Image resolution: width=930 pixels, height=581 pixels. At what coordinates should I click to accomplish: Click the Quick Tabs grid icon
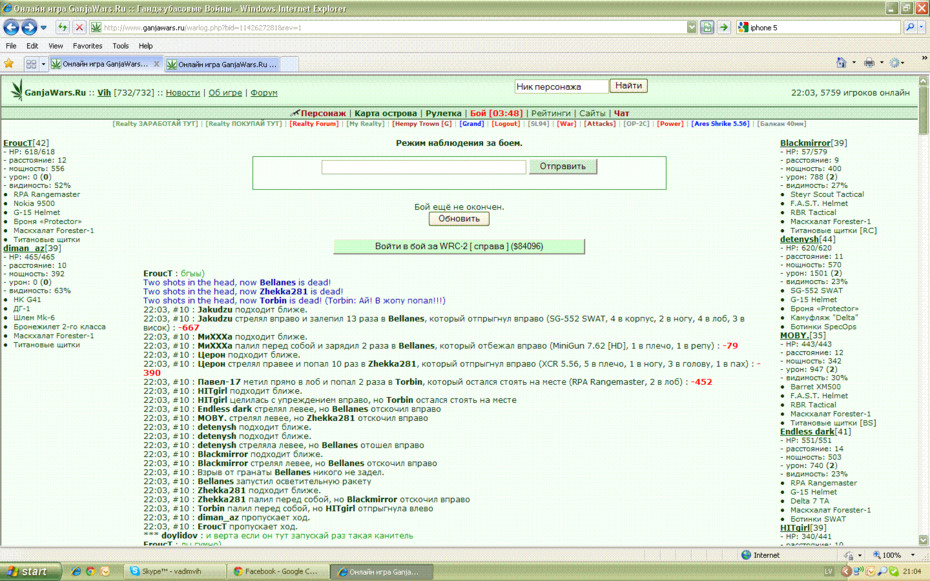tap(31, 64)
